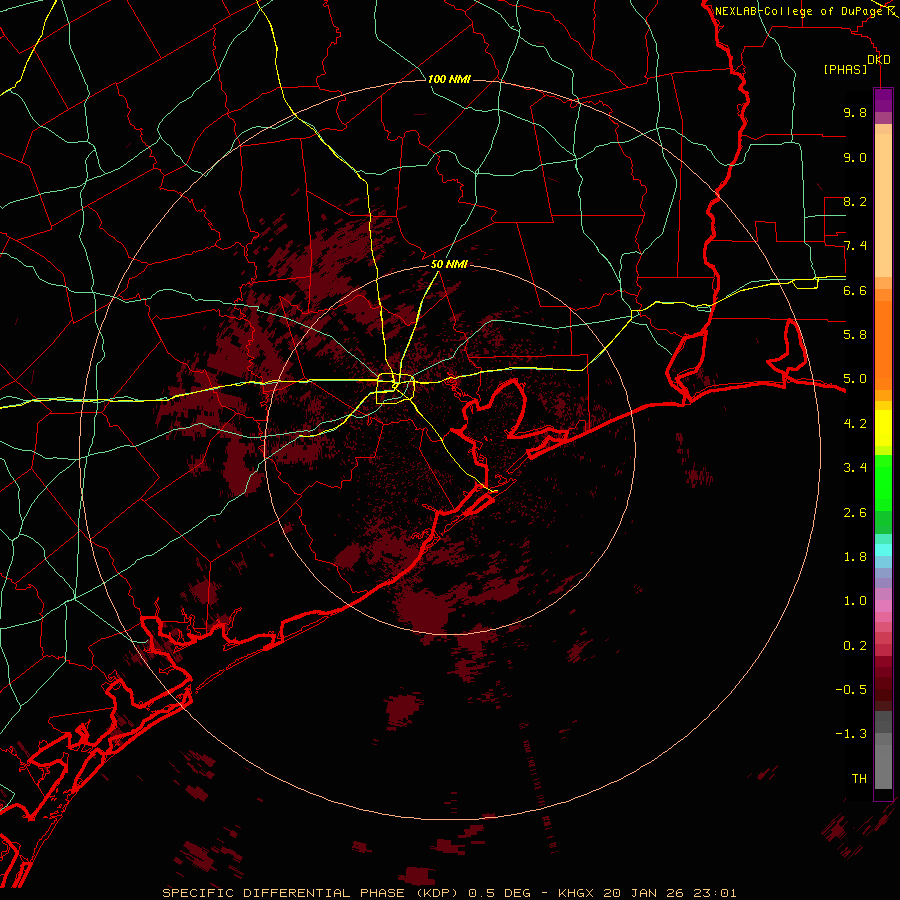This screenshot has height=900, width=900.
Task: Click the 100 NMI range ring label
Action: click(x=449, y=79)
